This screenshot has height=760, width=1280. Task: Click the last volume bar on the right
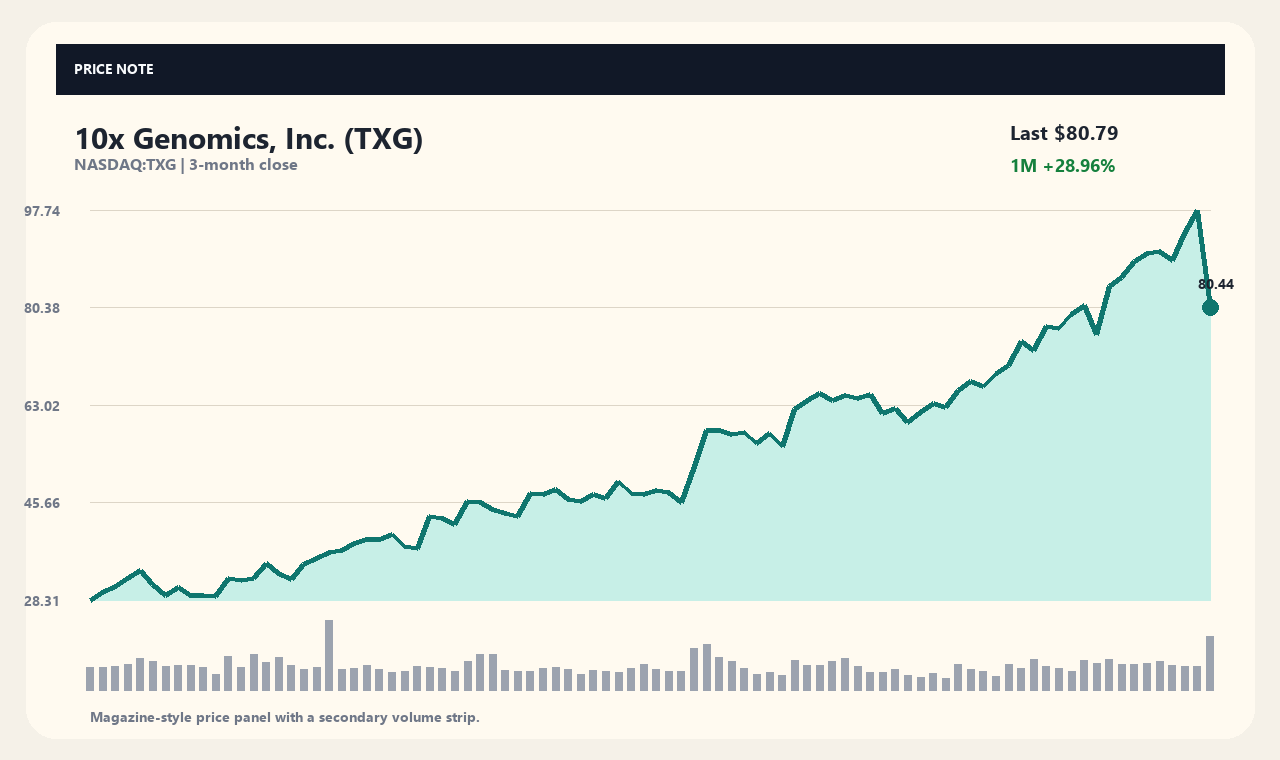tap(1210, 663)
